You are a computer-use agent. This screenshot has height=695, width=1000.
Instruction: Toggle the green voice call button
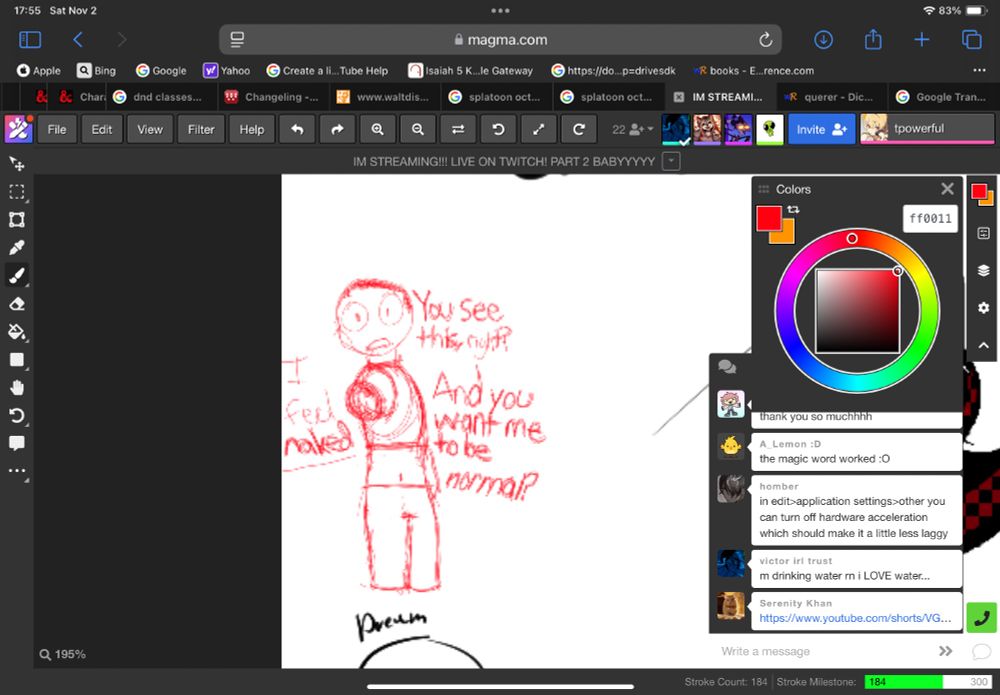(x=982, y=617)
